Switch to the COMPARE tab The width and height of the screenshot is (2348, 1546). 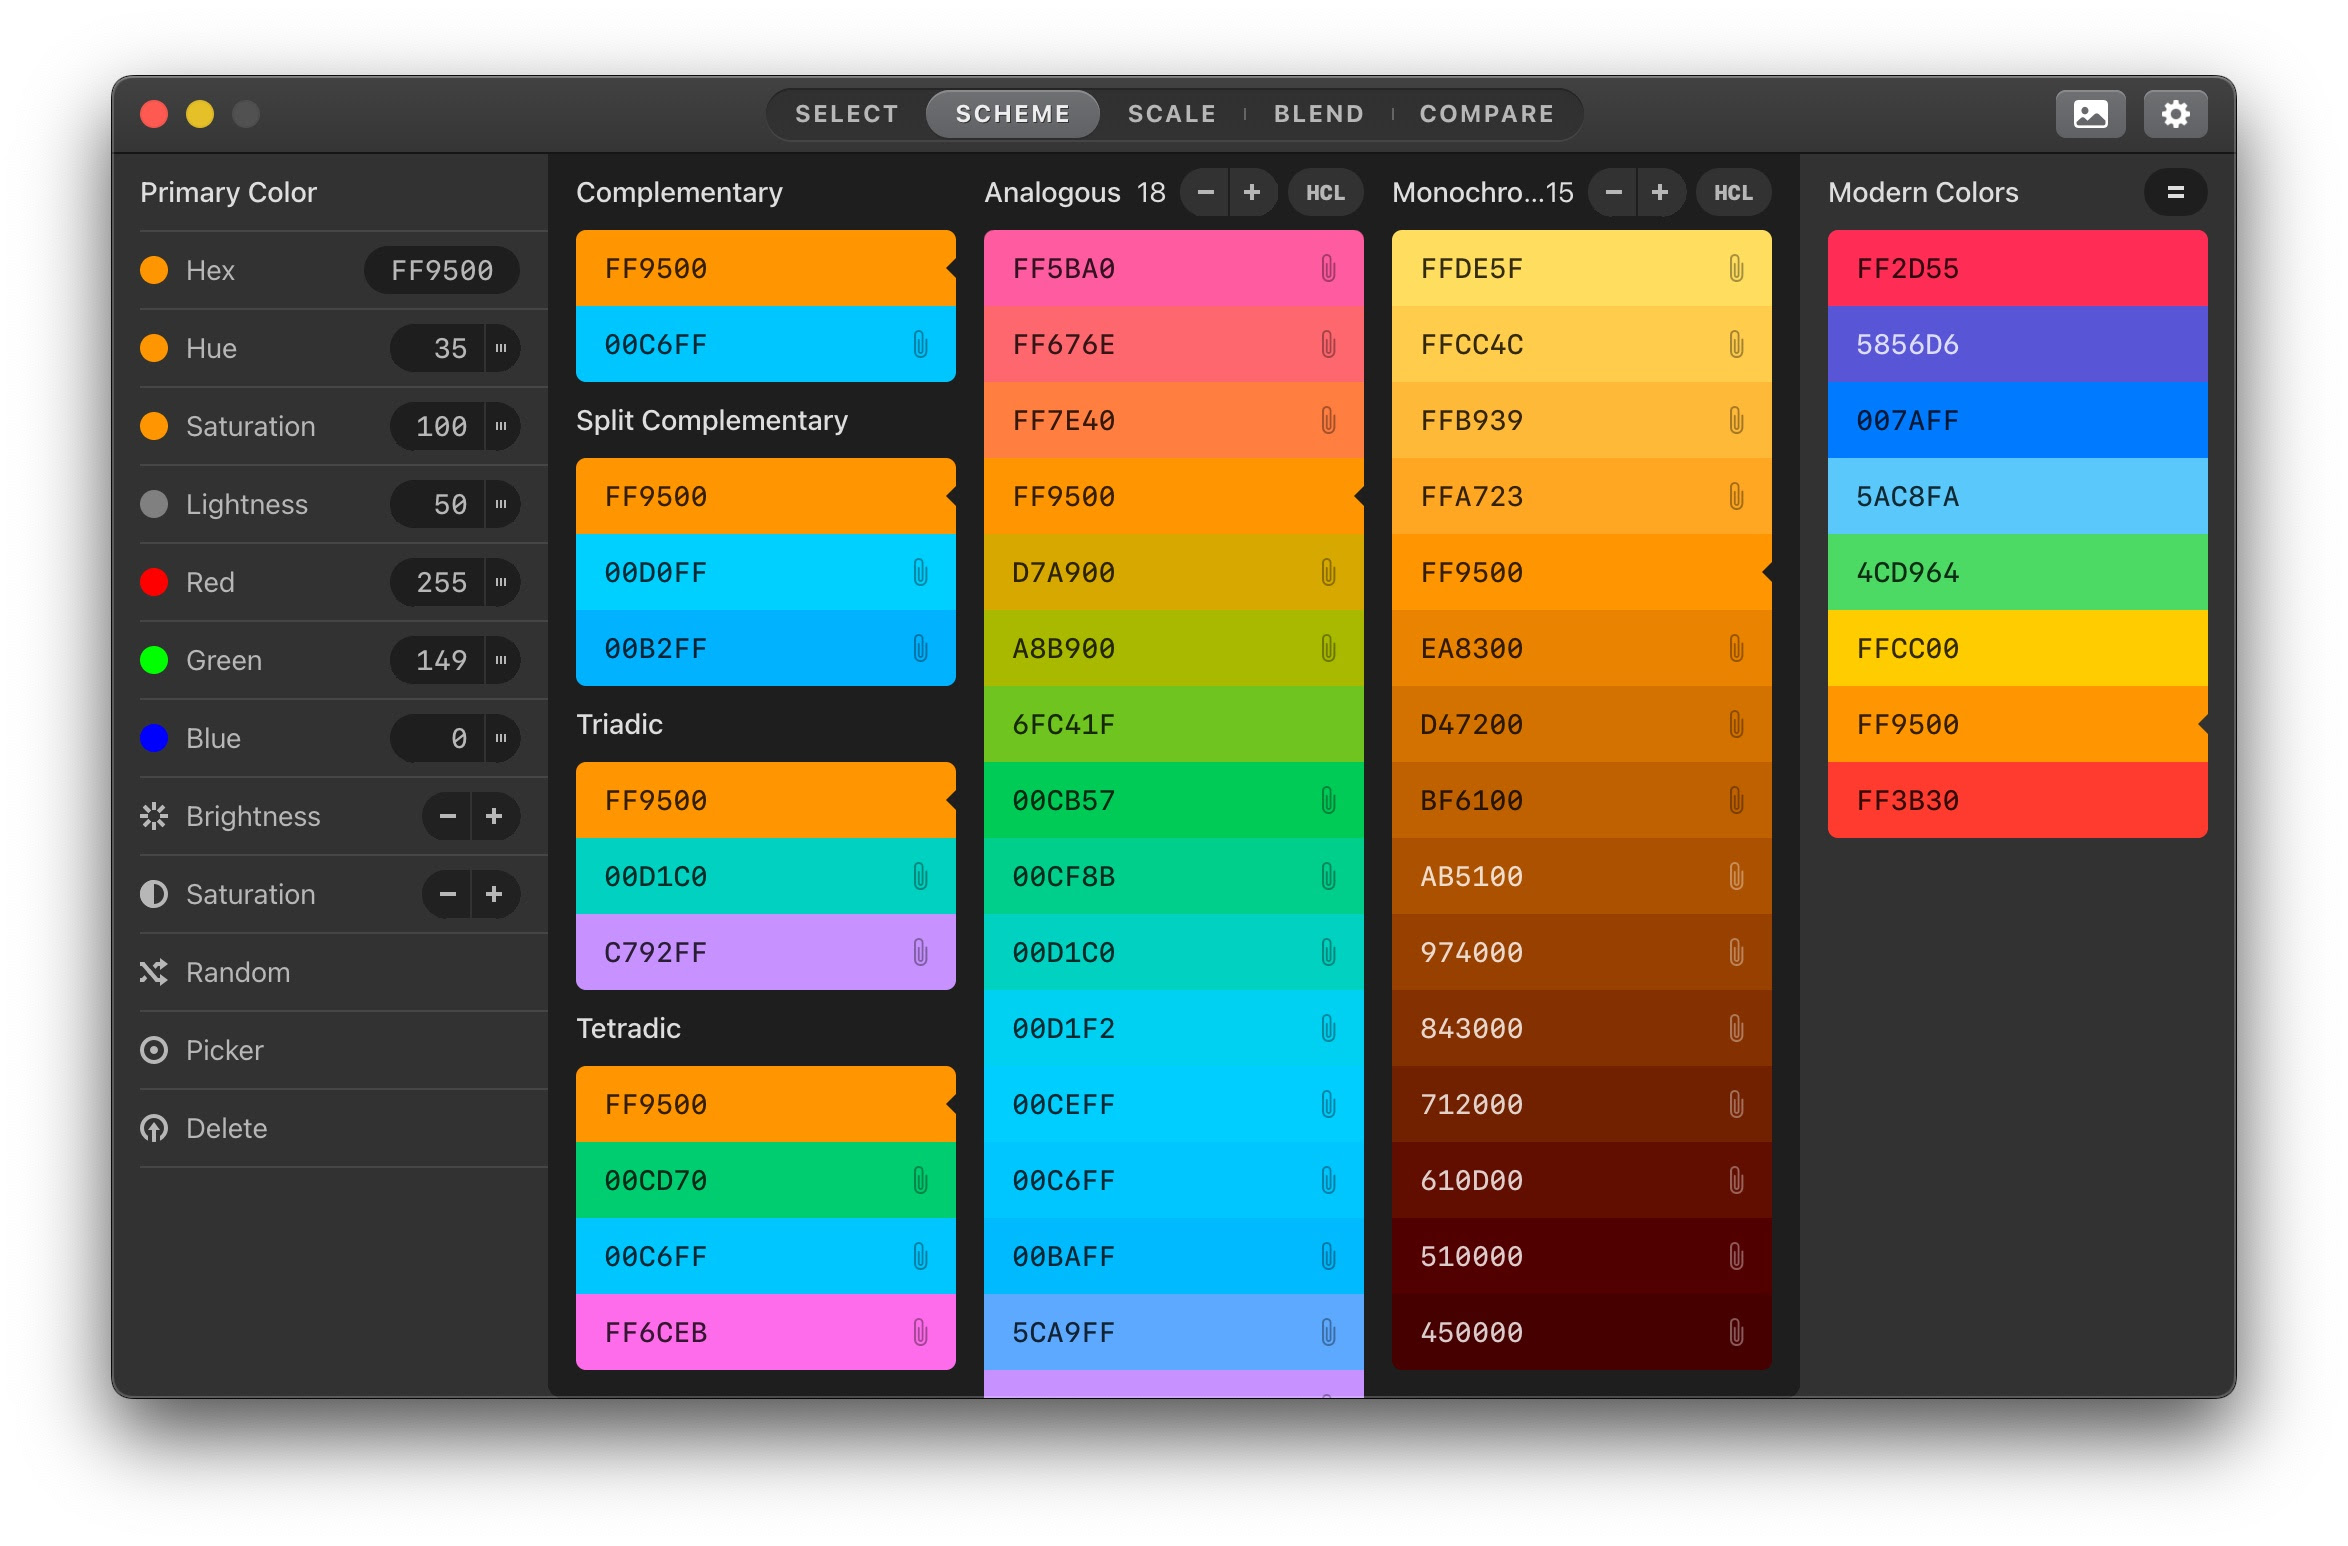pos(1486,114)
